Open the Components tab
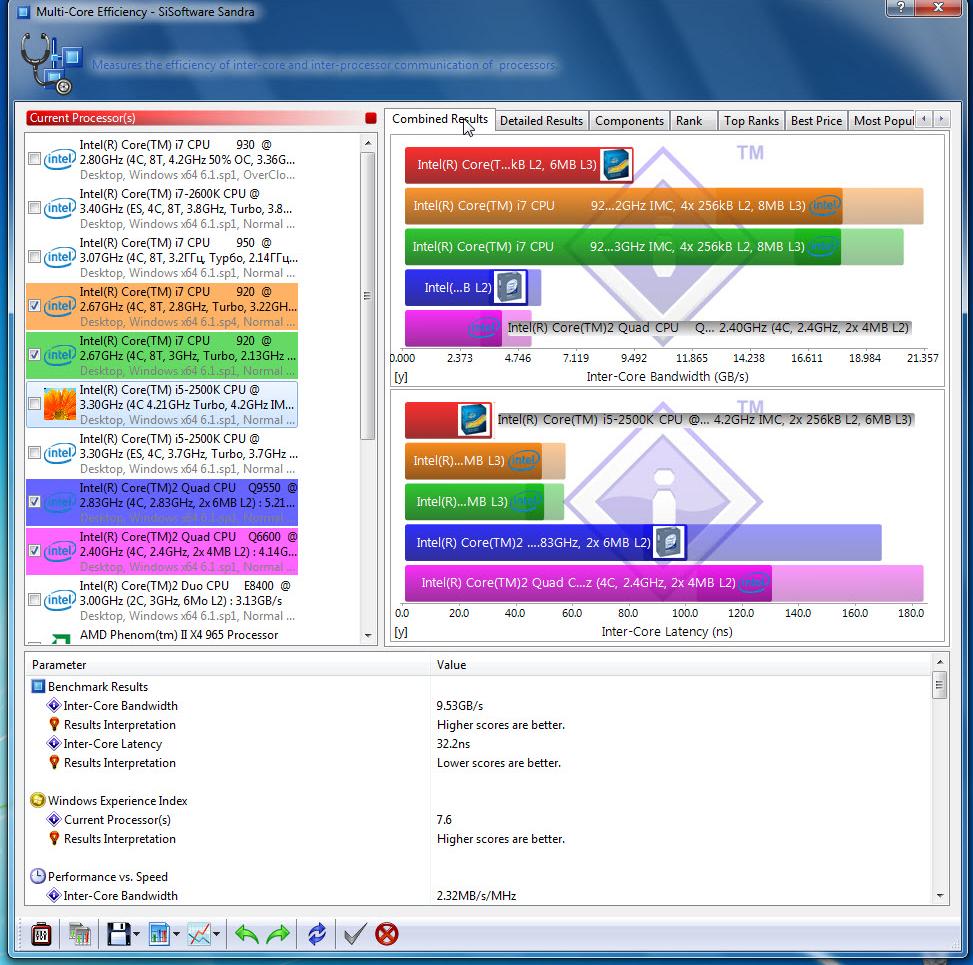 (629, 121)
